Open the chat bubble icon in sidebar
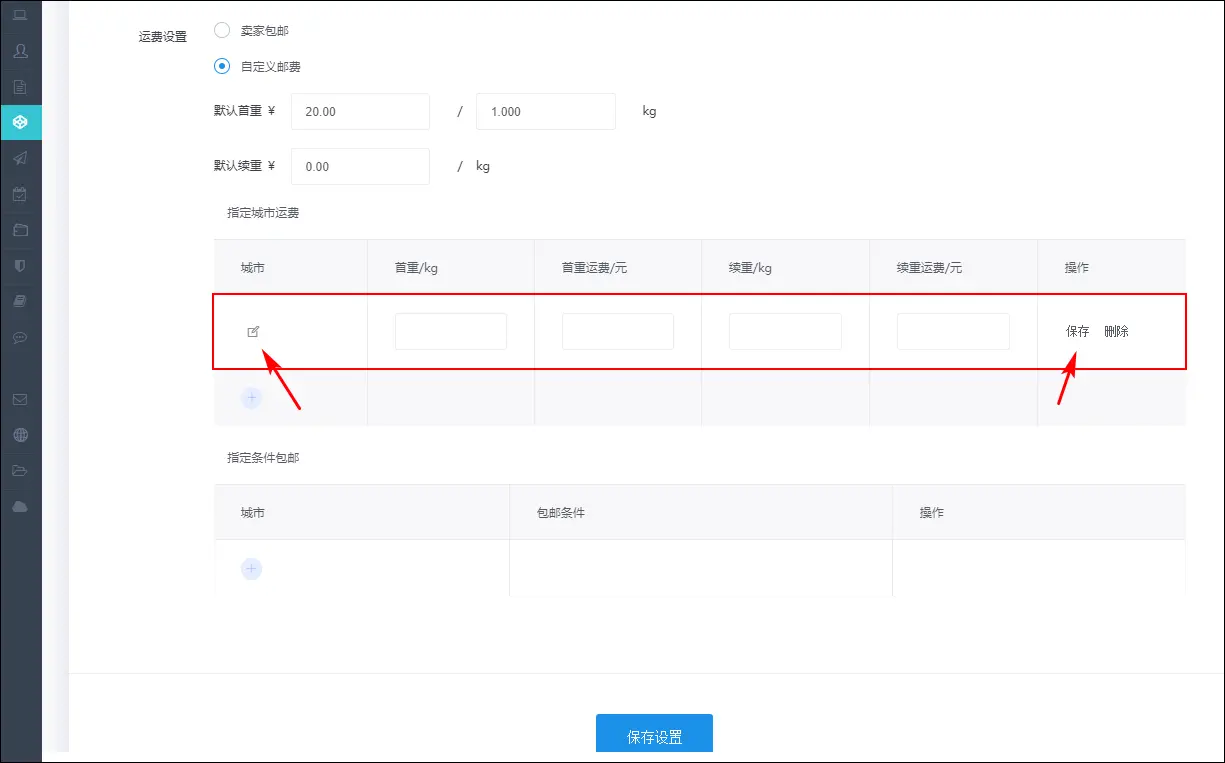Screen dimensions: 1225x763 (x=20, y=338)
